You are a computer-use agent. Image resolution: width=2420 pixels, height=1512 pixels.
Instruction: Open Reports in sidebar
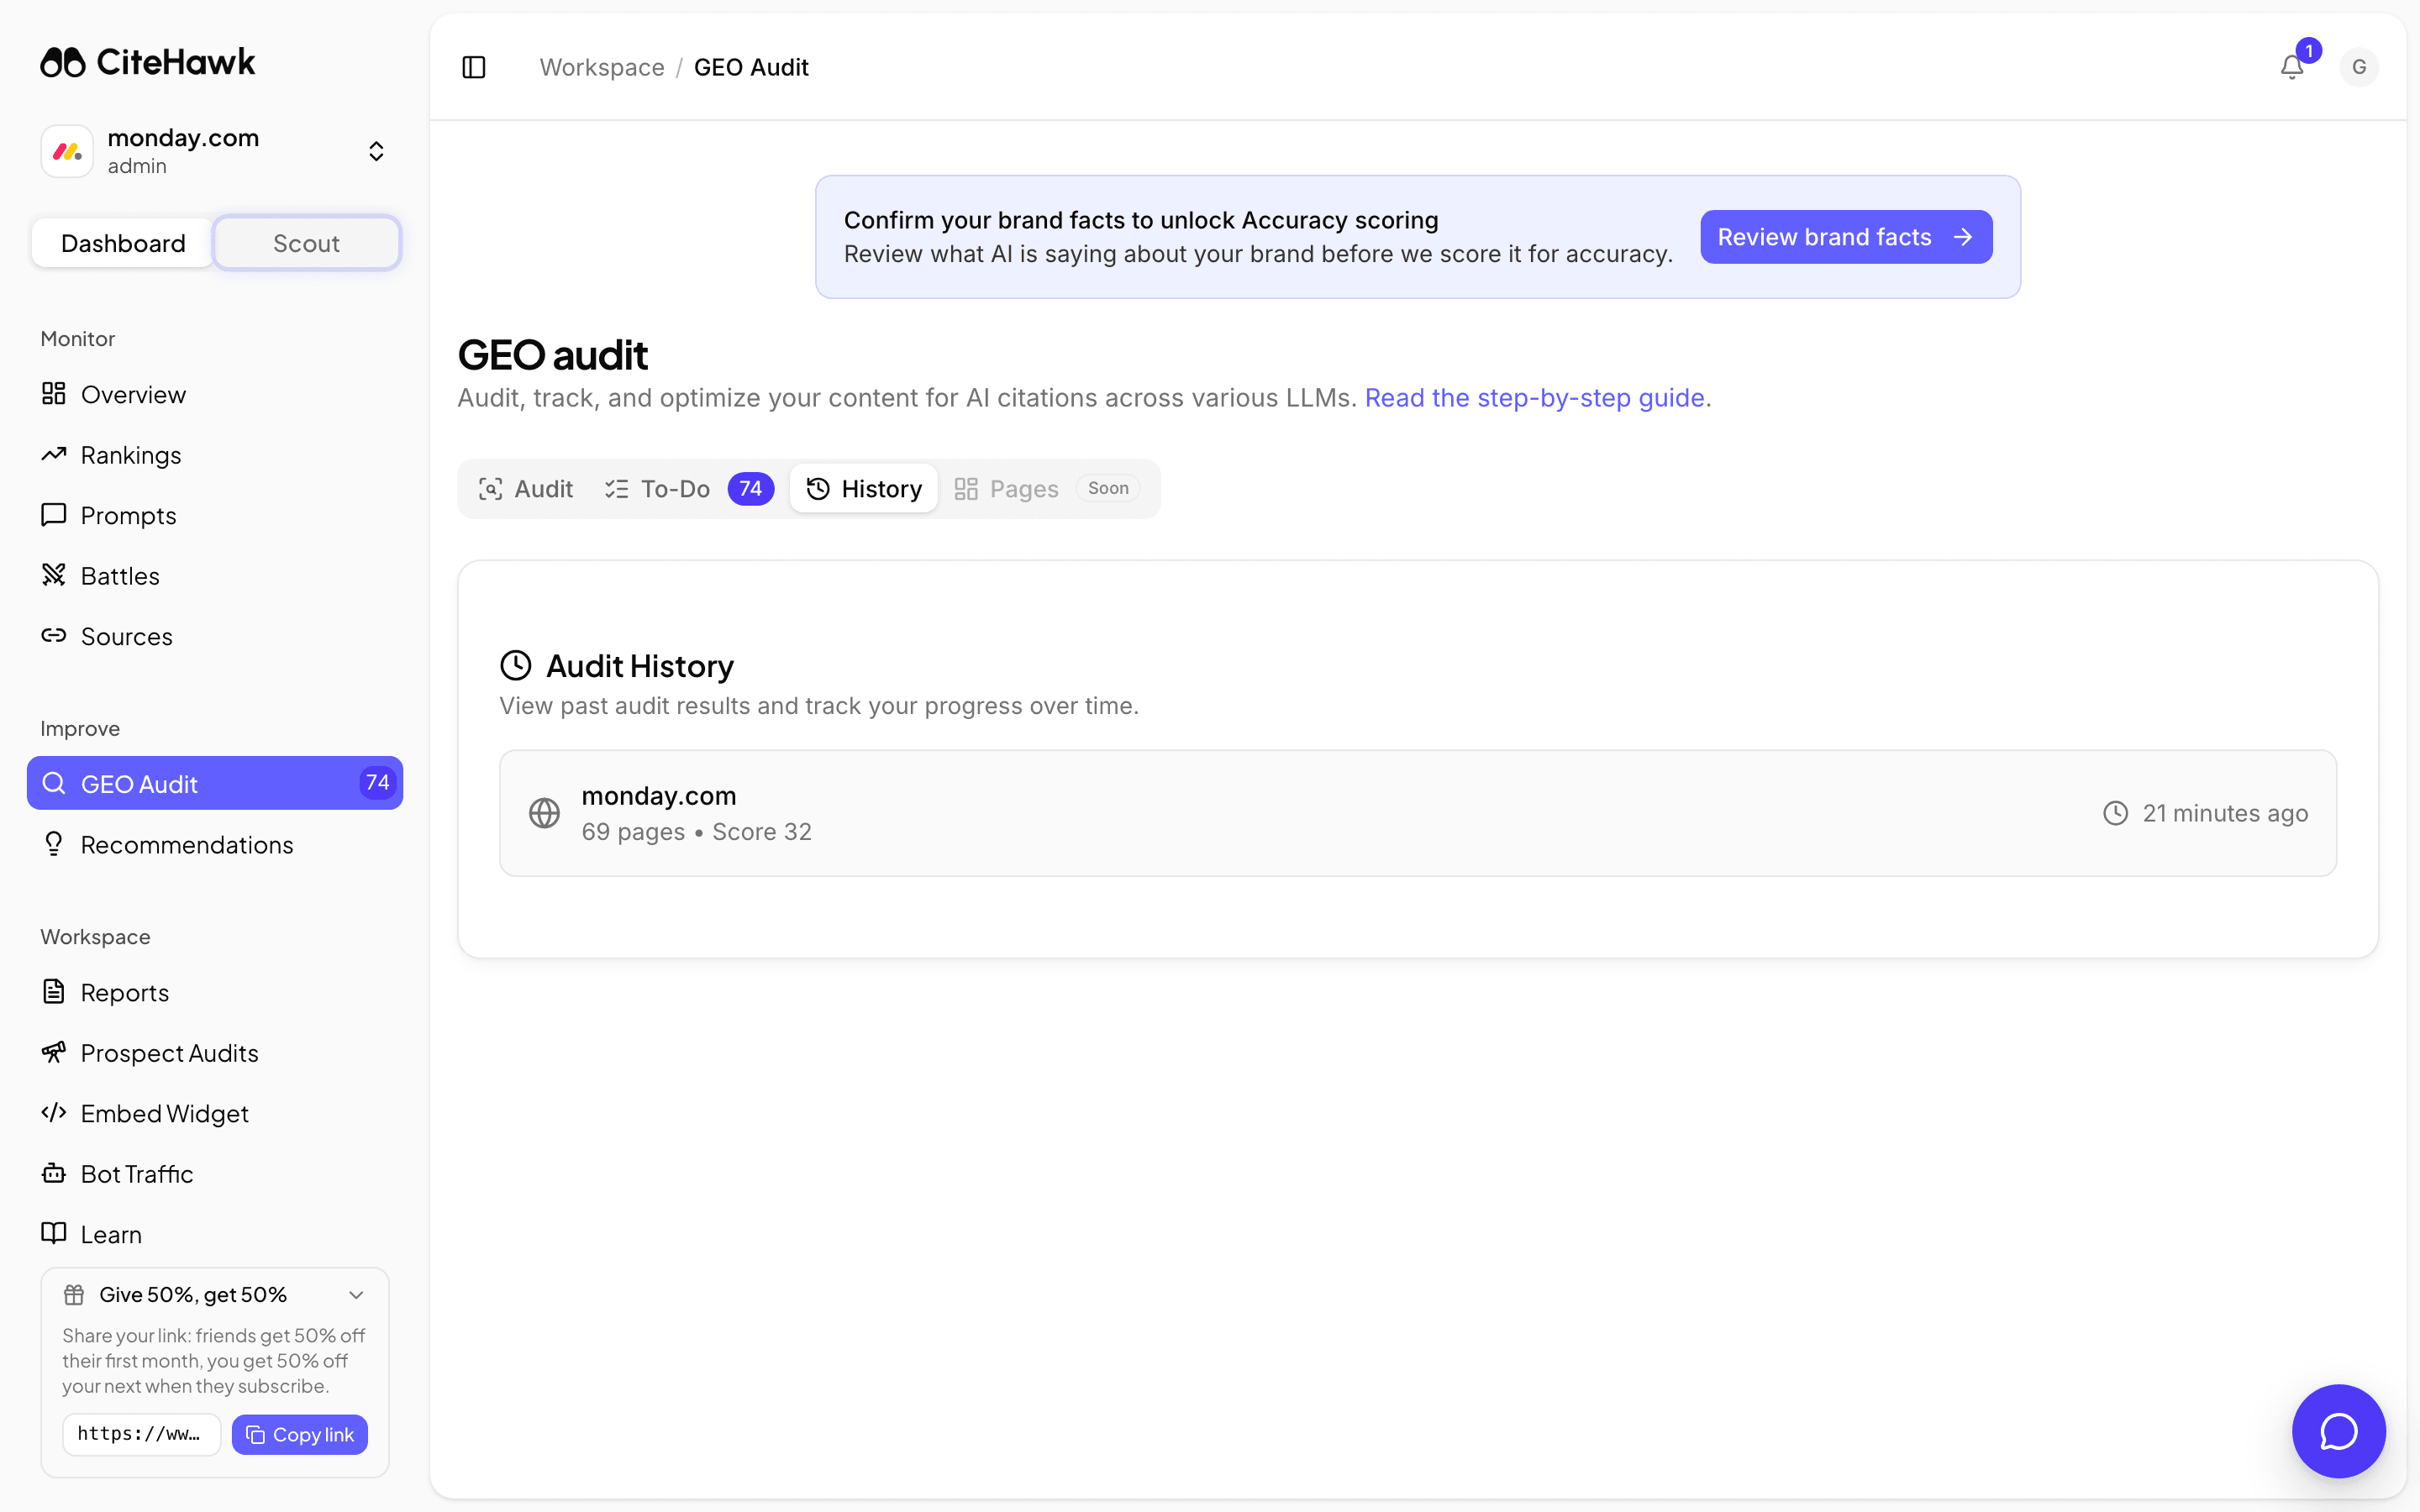pos(215,992)
